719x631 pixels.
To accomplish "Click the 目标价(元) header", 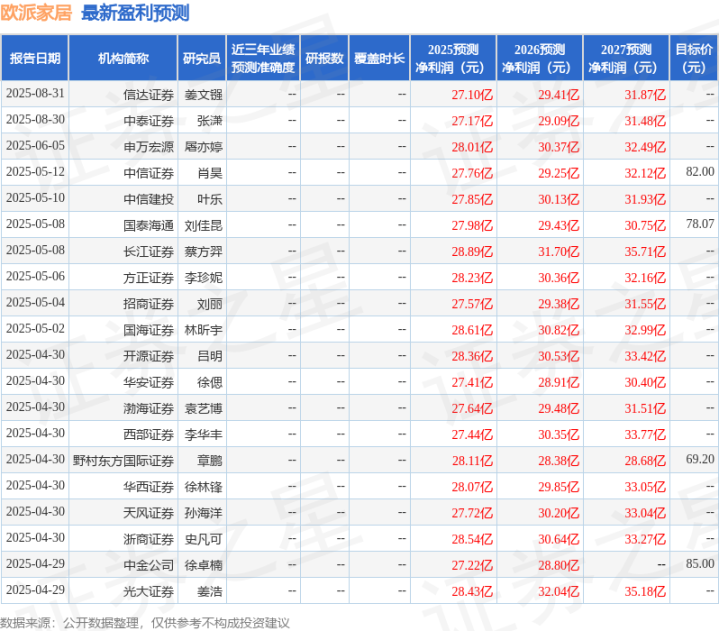I will (694, 58).
